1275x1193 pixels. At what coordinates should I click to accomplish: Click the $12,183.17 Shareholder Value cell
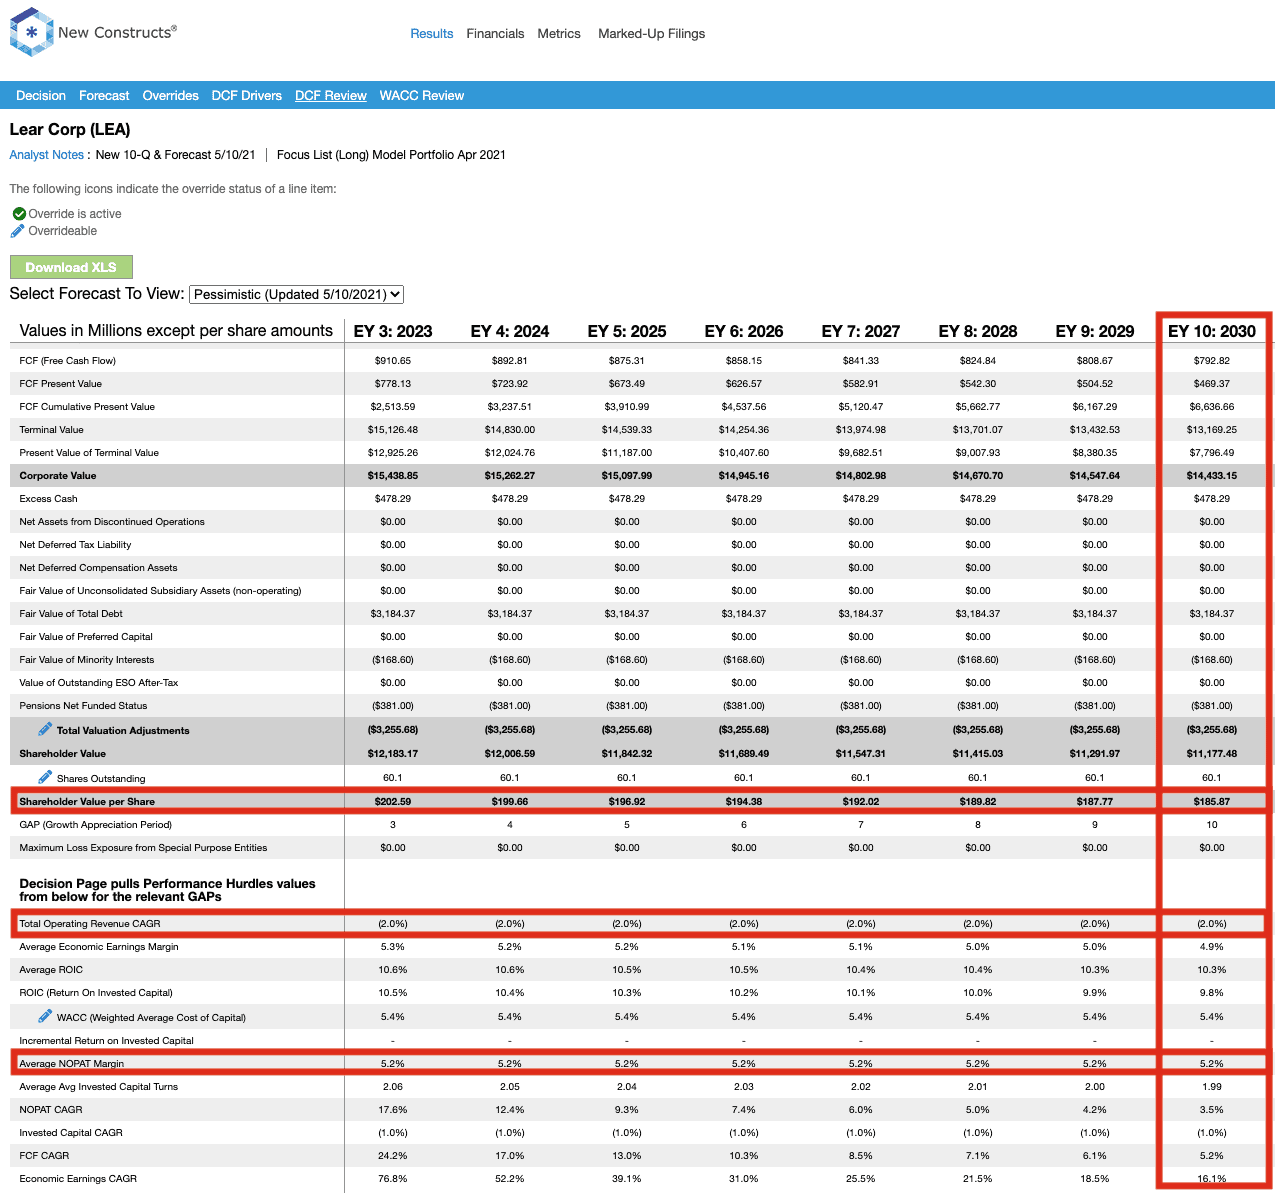click(393, 754)
